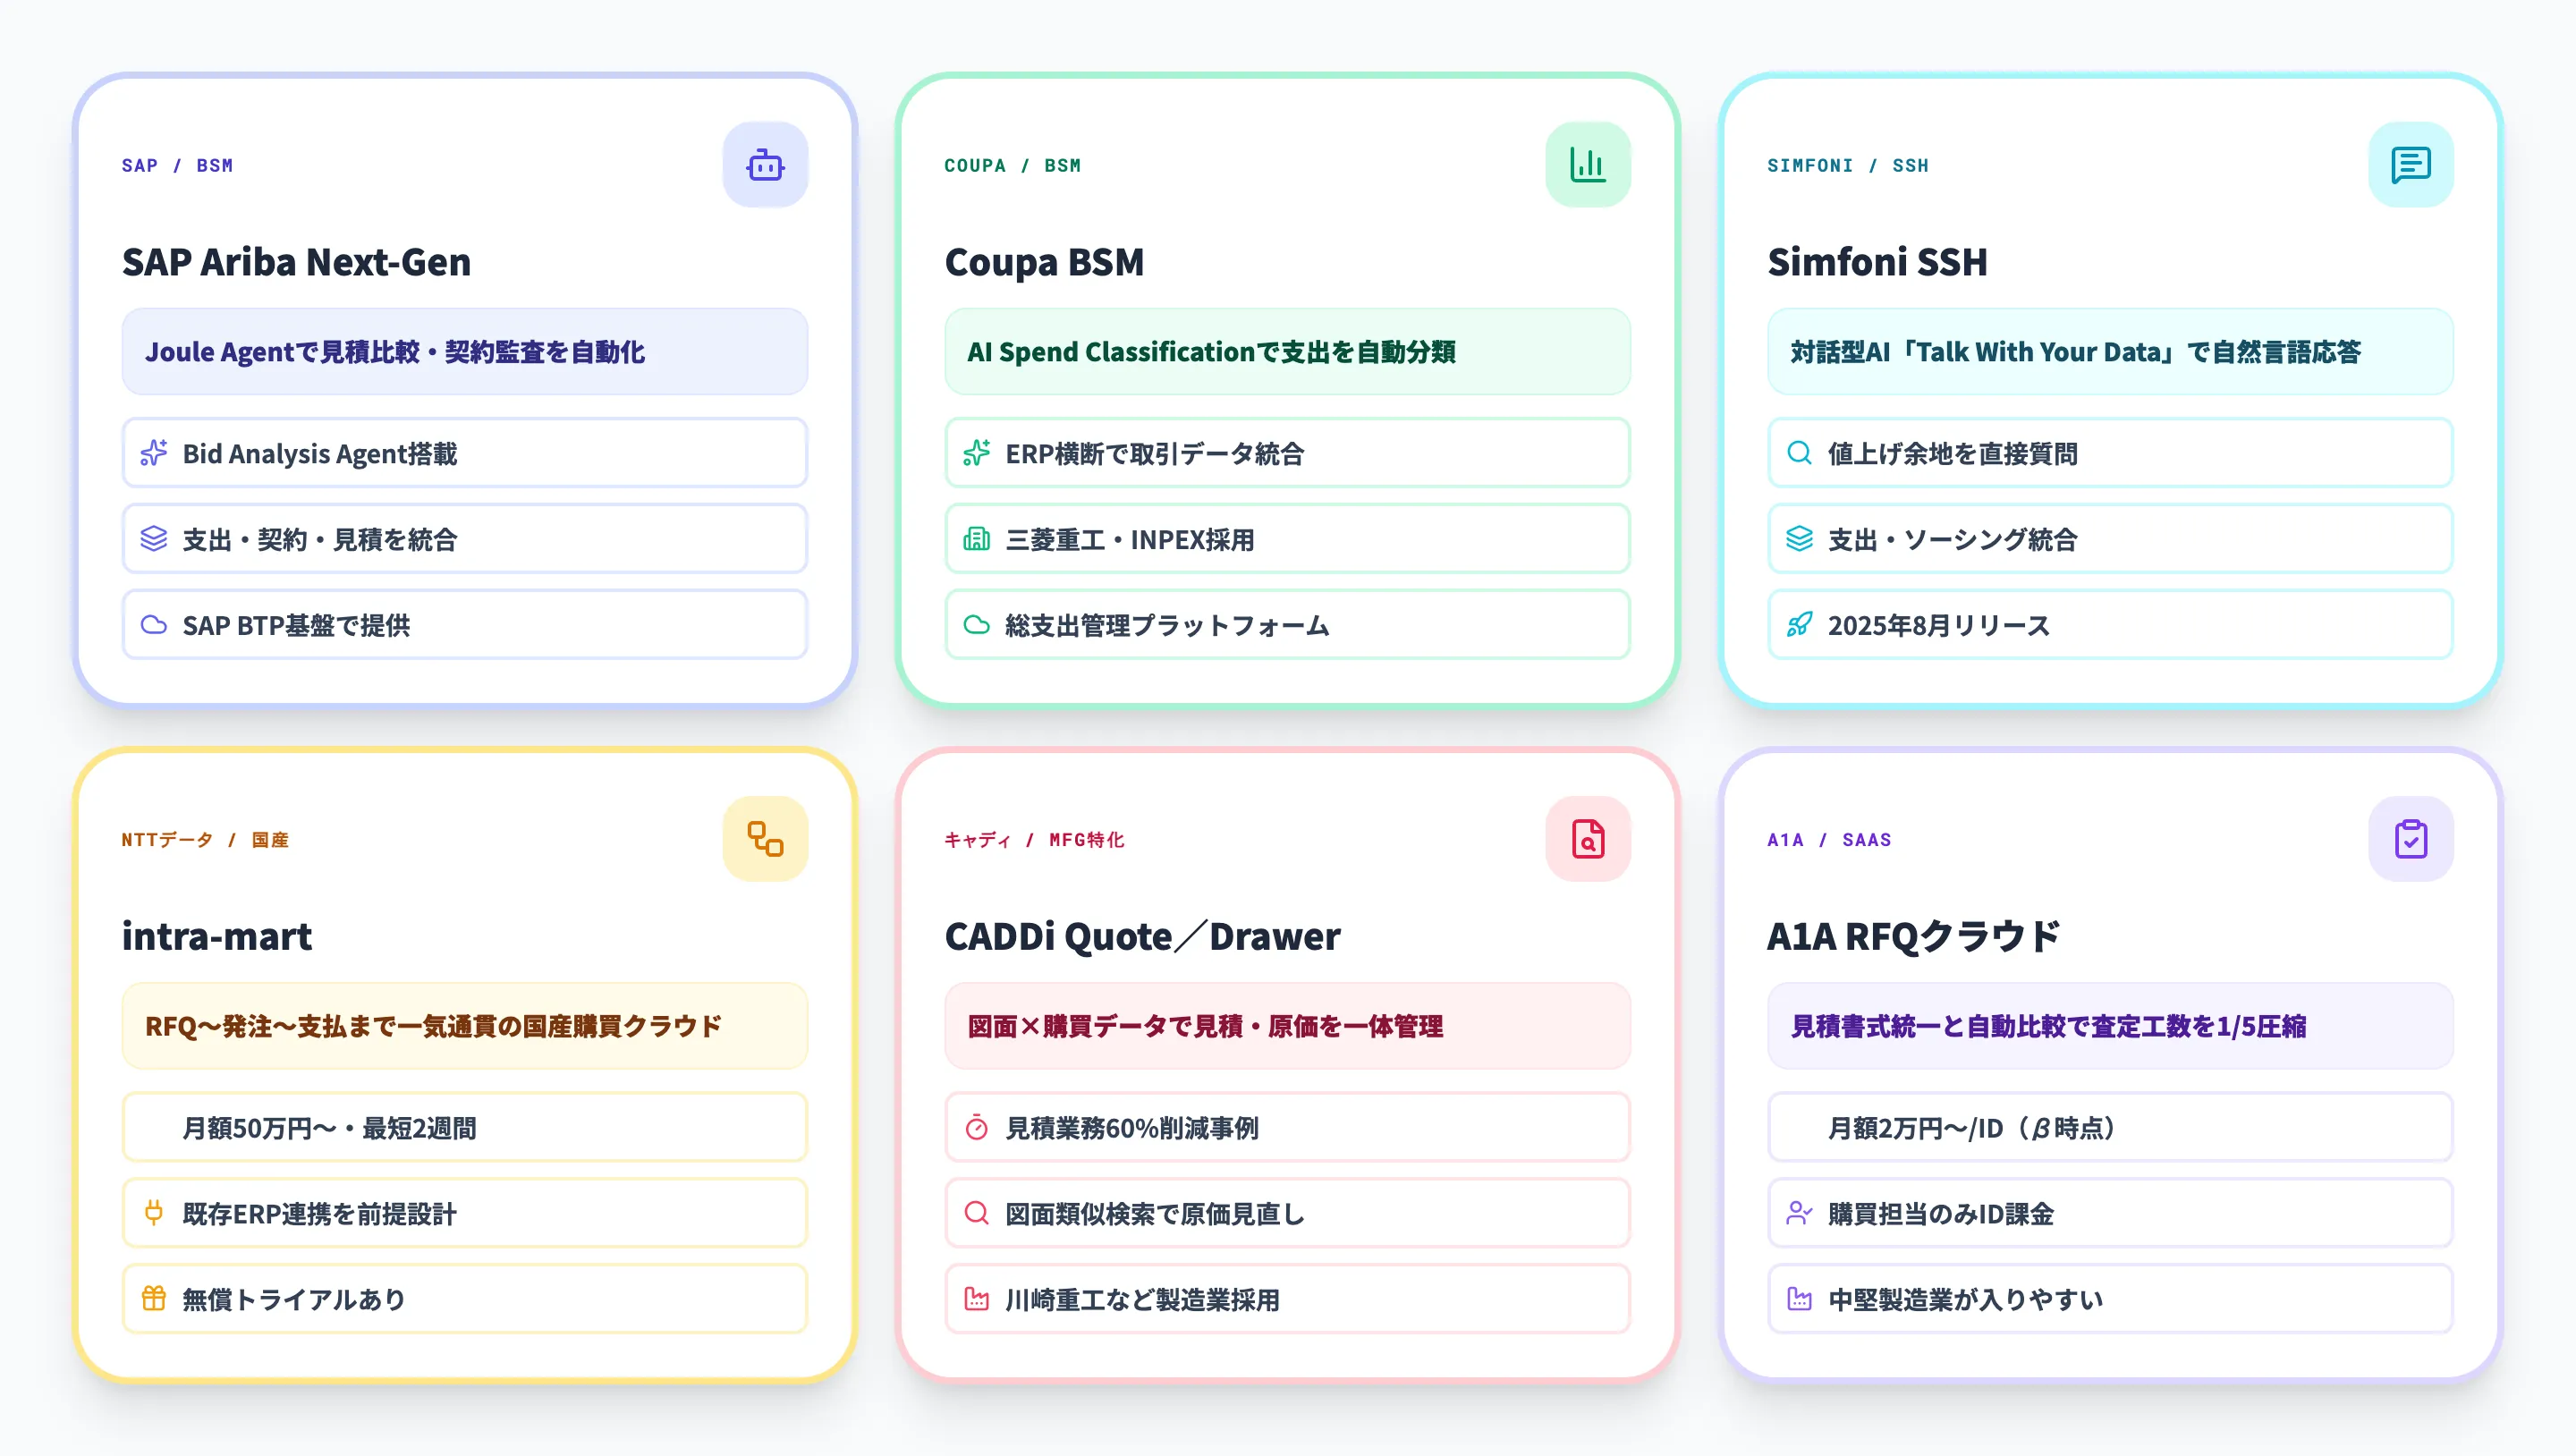Click the stopwatch icon beside 見積業務60%削減事例
Image resolution: width=2576 pixels, height=1456 pixels.
976,1128
